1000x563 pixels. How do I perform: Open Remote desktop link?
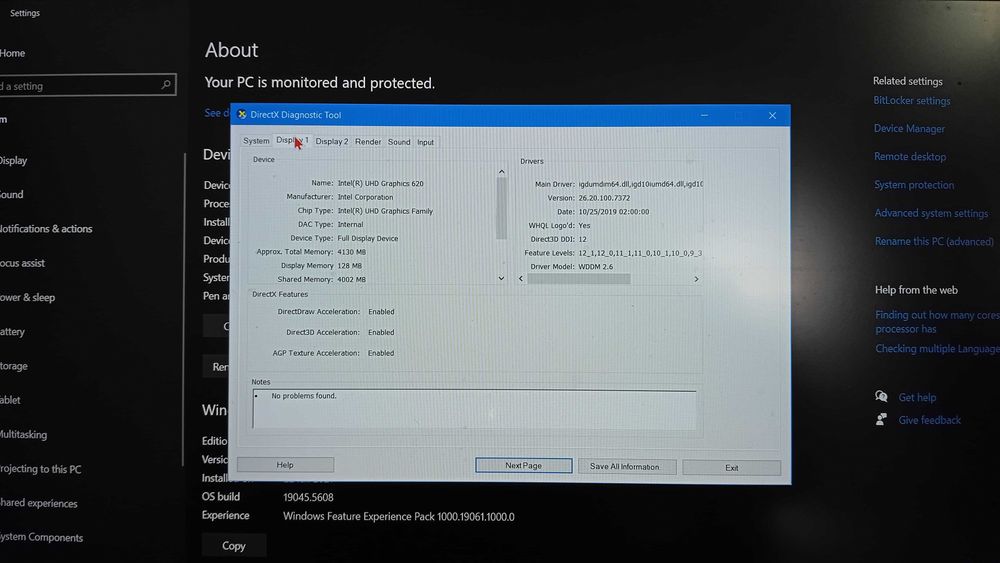[909, 156]
